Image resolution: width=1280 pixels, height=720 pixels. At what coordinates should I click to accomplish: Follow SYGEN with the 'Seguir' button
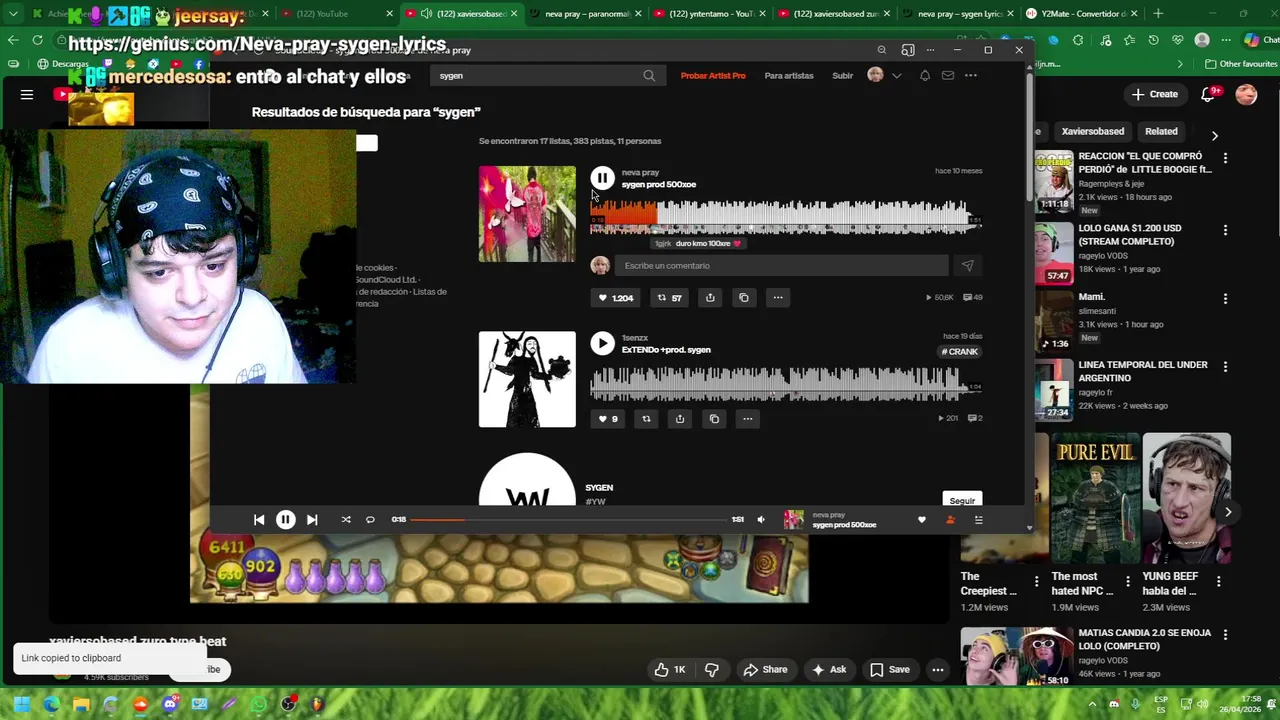coord(962,500)
